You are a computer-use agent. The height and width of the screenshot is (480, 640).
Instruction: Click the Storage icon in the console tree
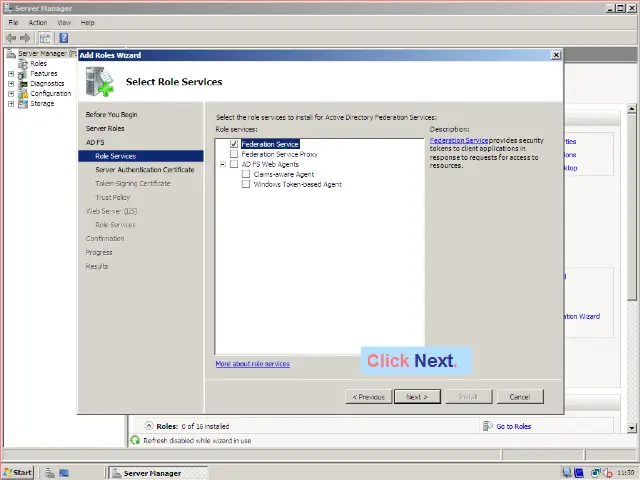point(23,104)
